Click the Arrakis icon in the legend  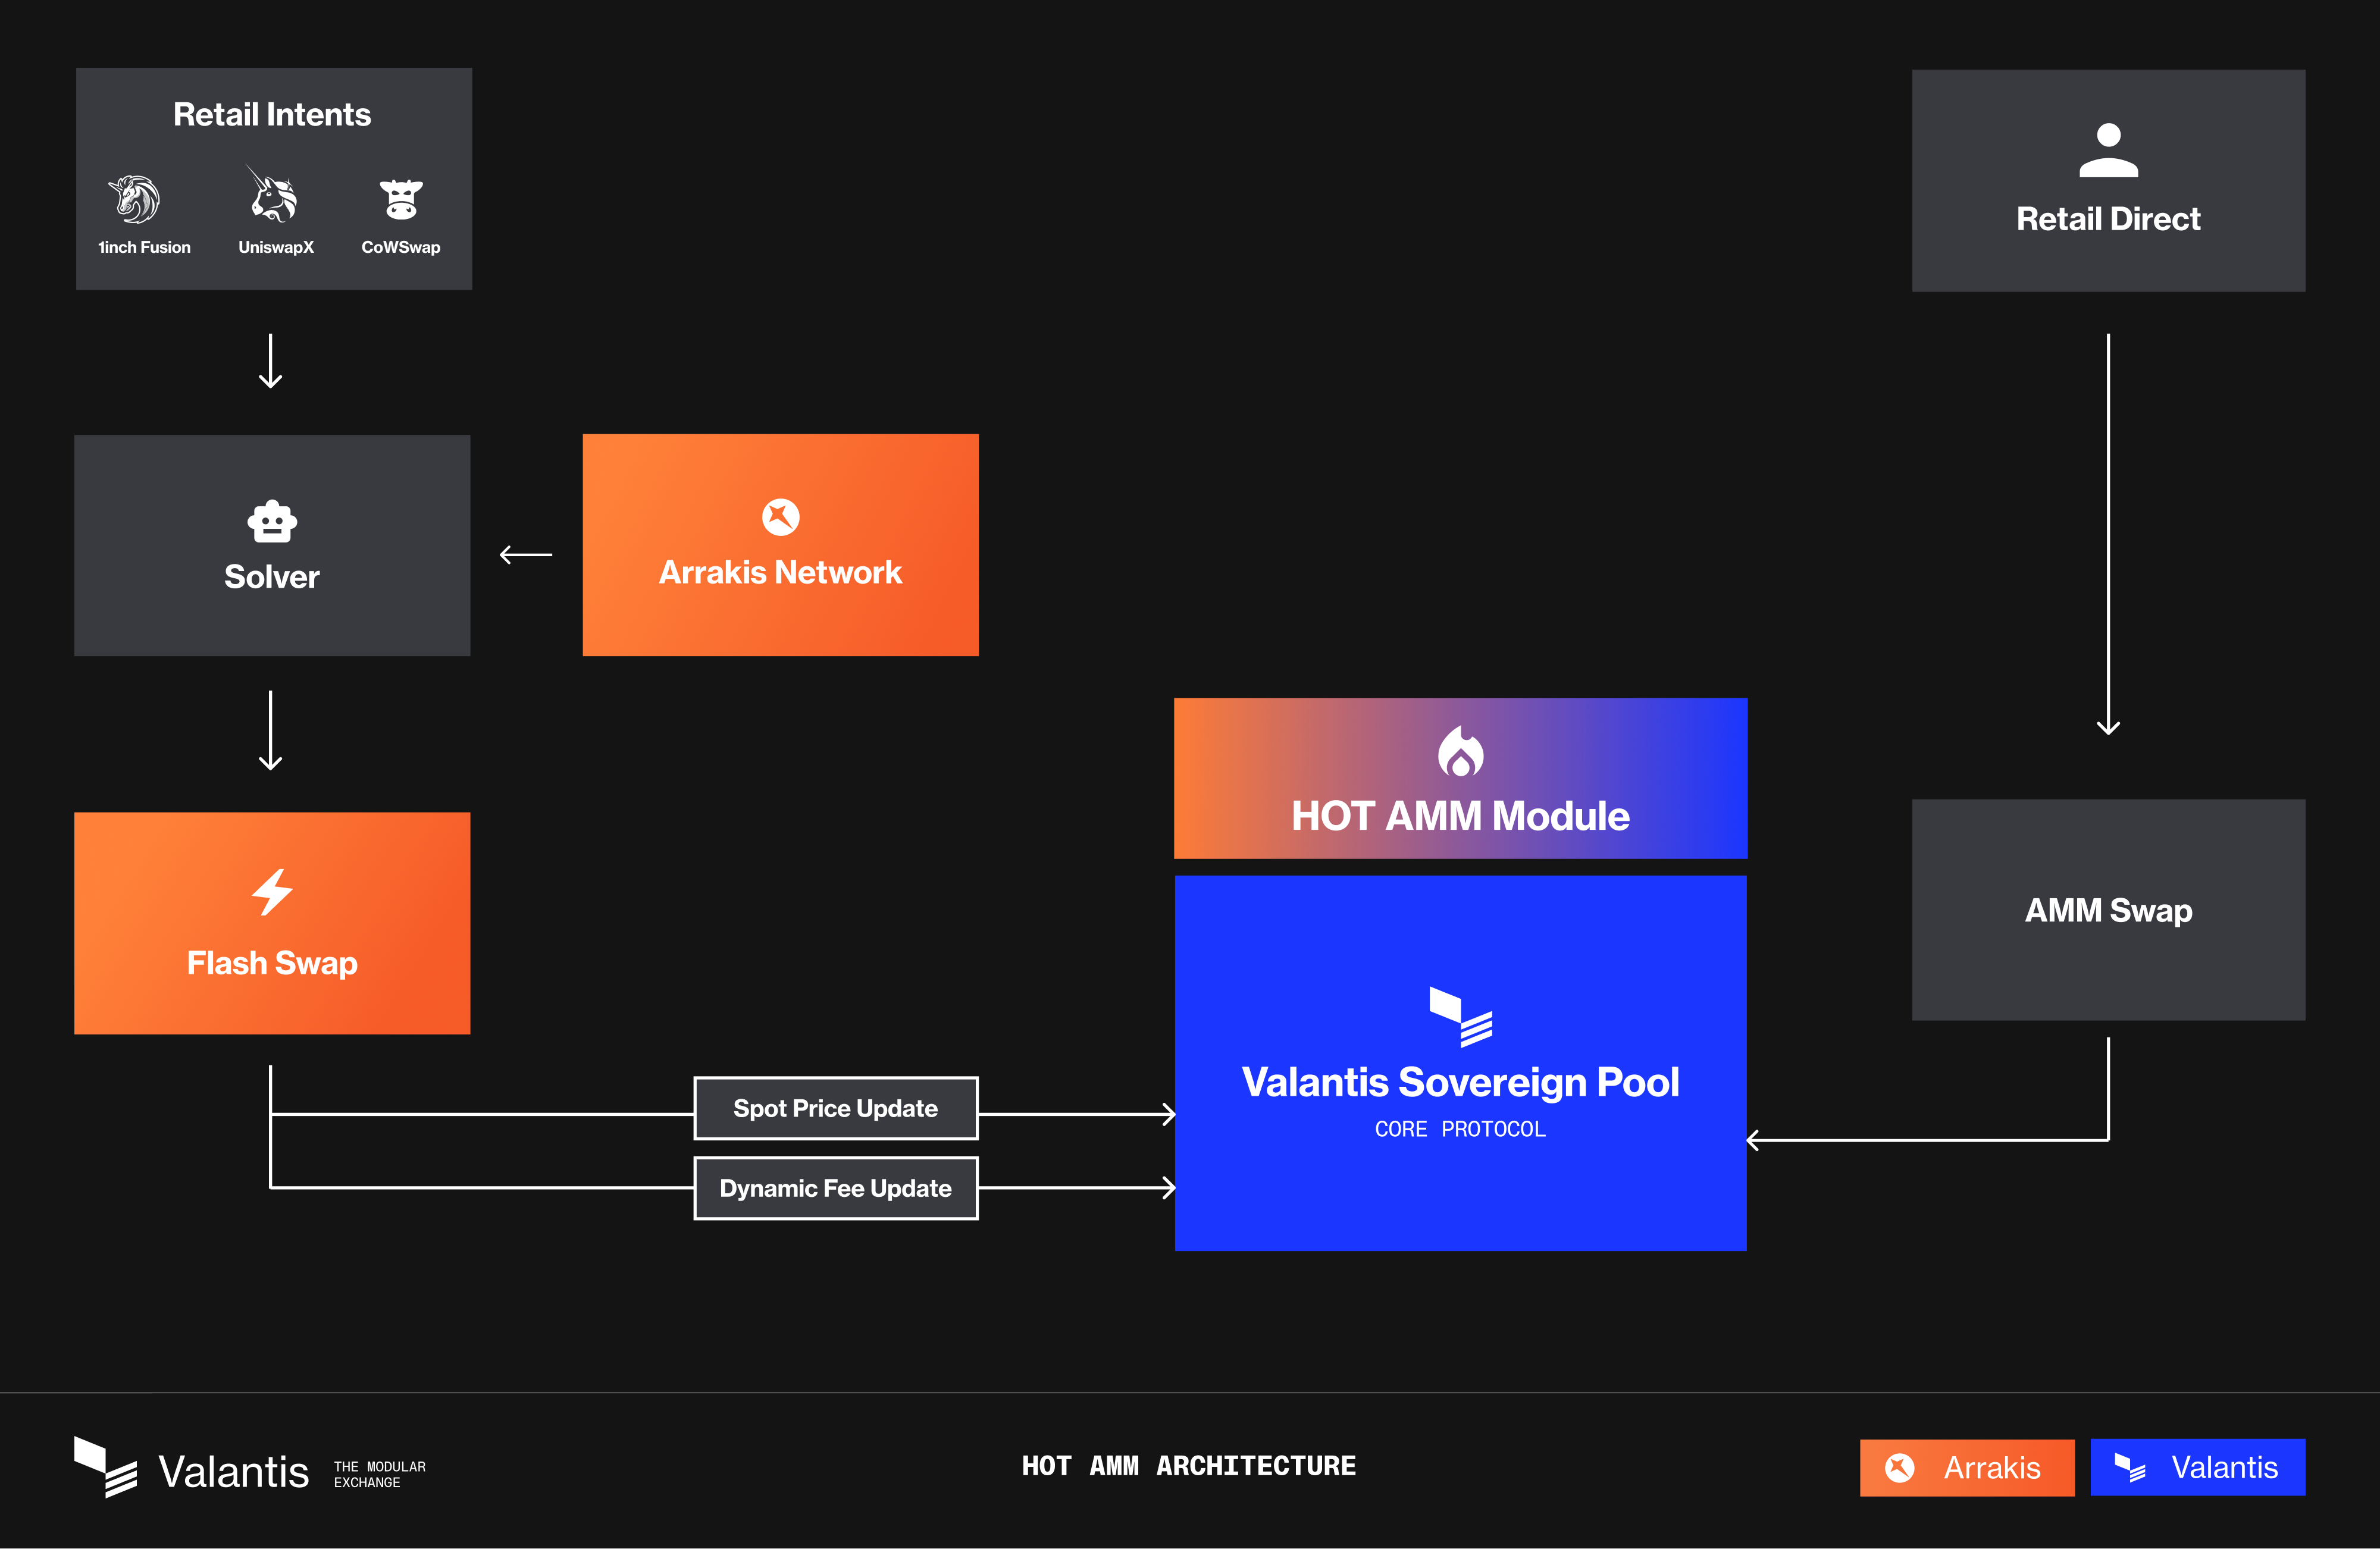coord(1900,1467)
